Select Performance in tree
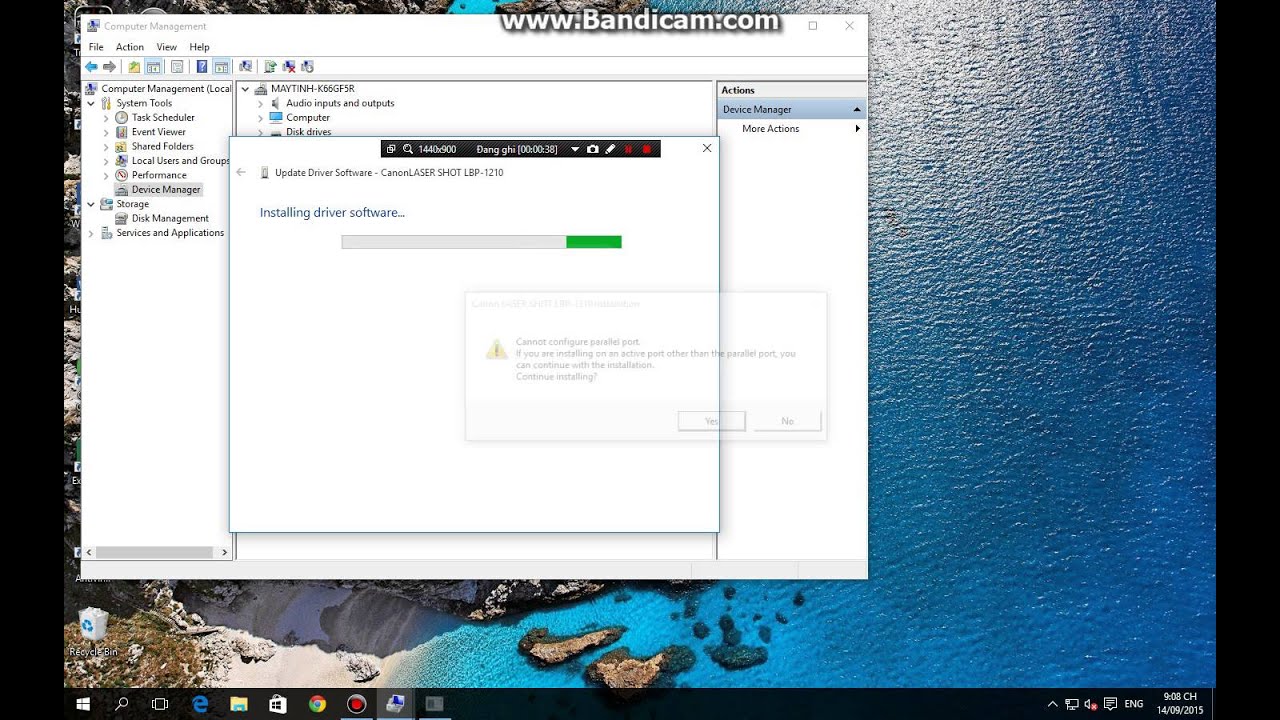The height and width of the screenshot is (720, 1280). [x=159, y=175]
